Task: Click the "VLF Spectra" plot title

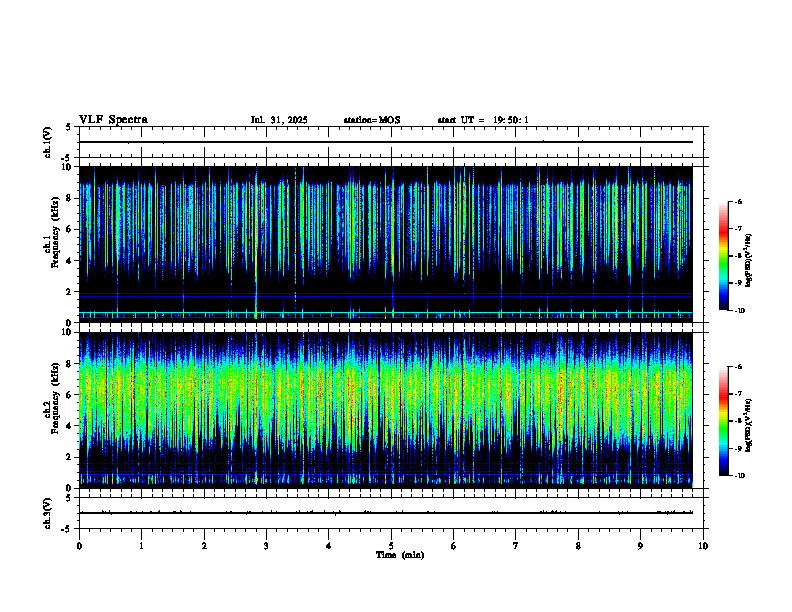Action: click(x=113, y=120)
